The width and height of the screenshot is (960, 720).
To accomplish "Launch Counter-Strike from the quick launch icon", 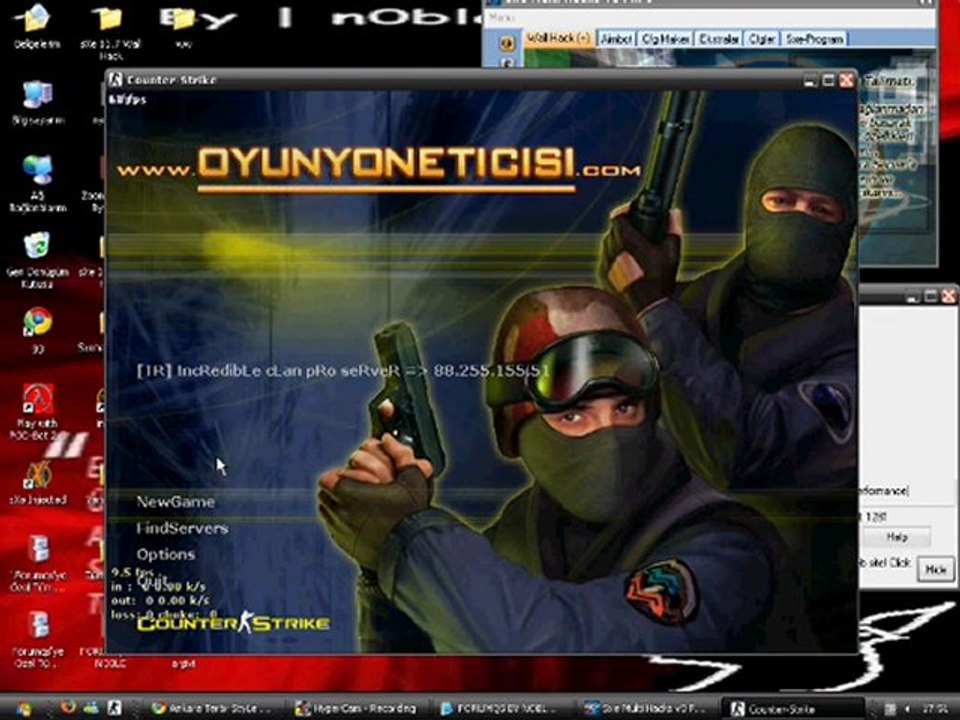I will coord(114,708).
